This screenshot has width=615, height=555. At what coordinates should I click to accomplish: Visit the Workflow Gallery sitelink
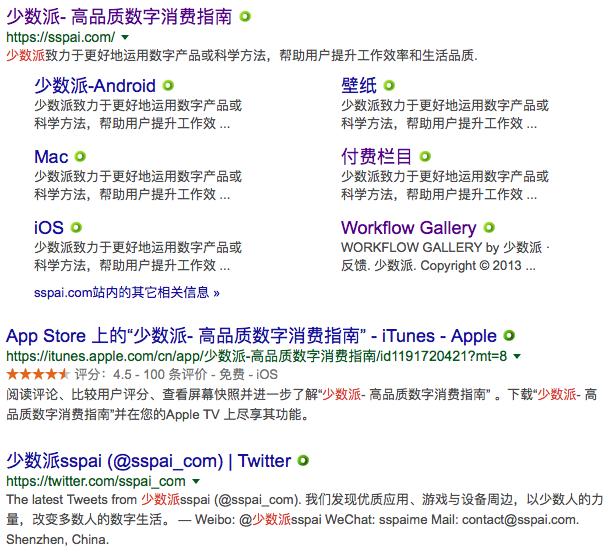coord(408,228)
